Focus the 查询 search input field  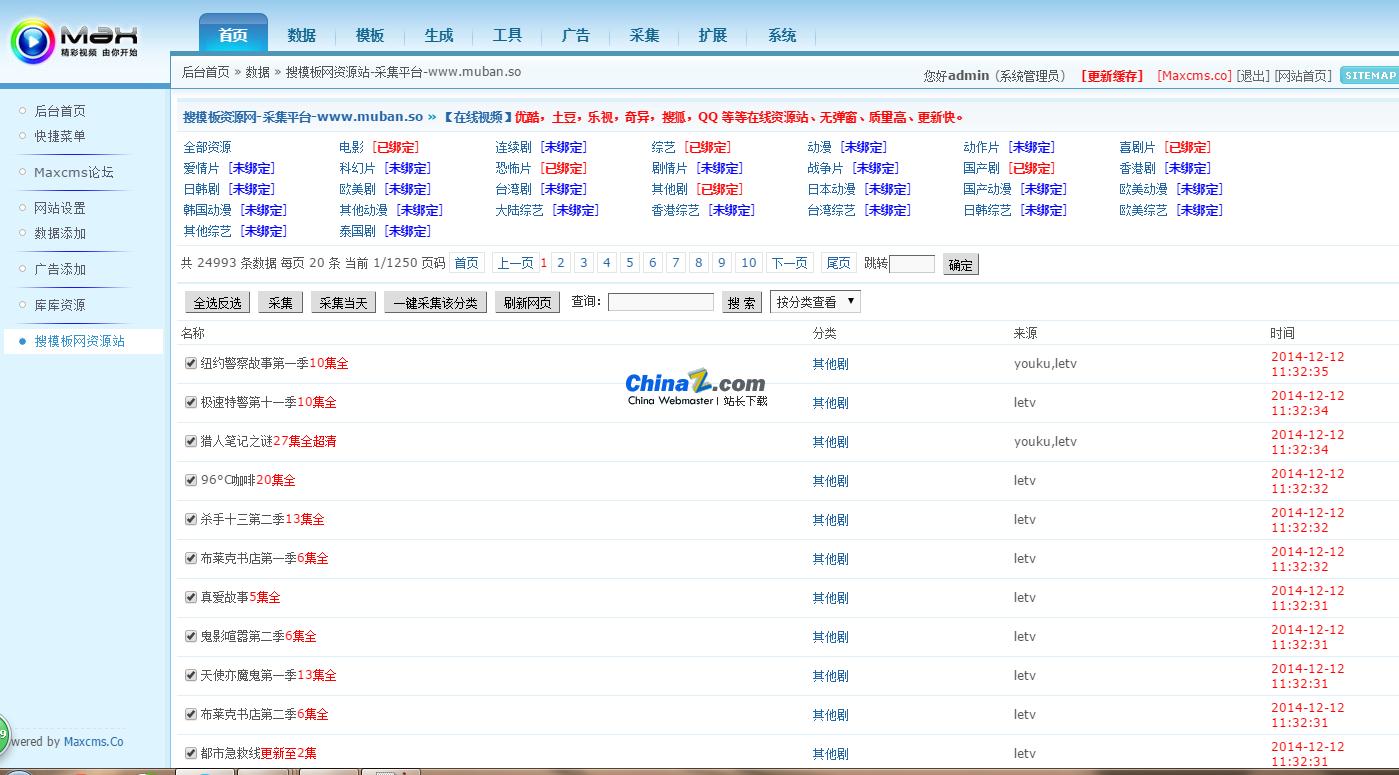point(661,302)
